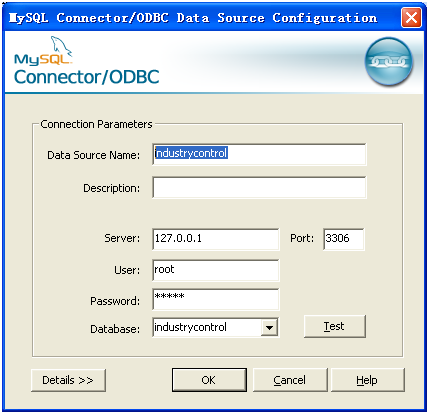
Task: Expand advanced options with Details >>
Action: (x=68, y=380)
